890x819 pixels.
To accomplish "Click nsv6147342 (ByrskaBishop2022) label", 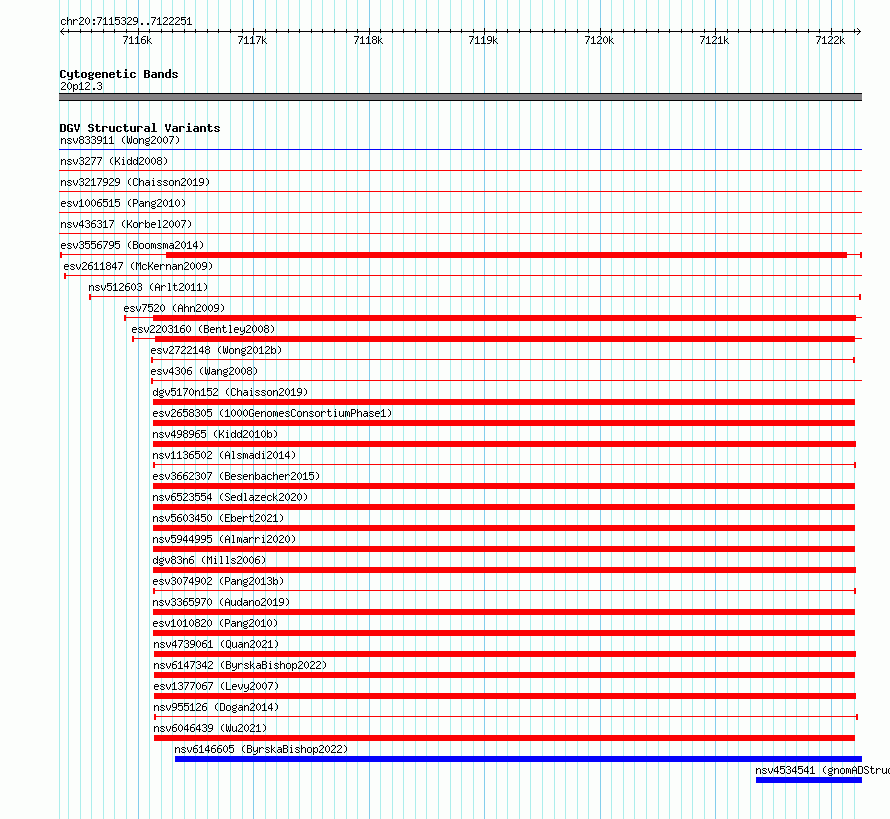I will pos(240,665).
